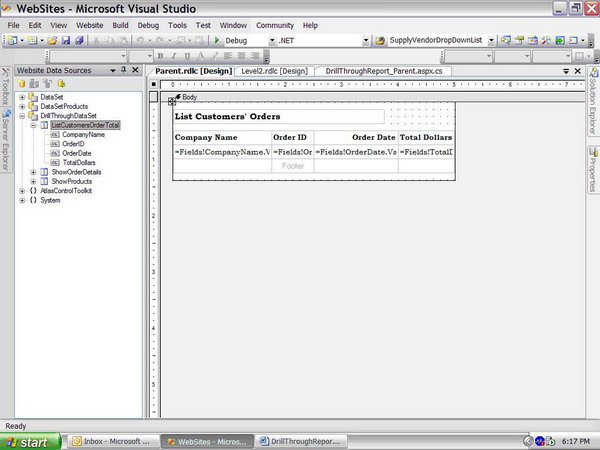The width and height of the screenshot is (600, 450).
Task: Click the Add New Data Source icon
Action: [21, 83]
